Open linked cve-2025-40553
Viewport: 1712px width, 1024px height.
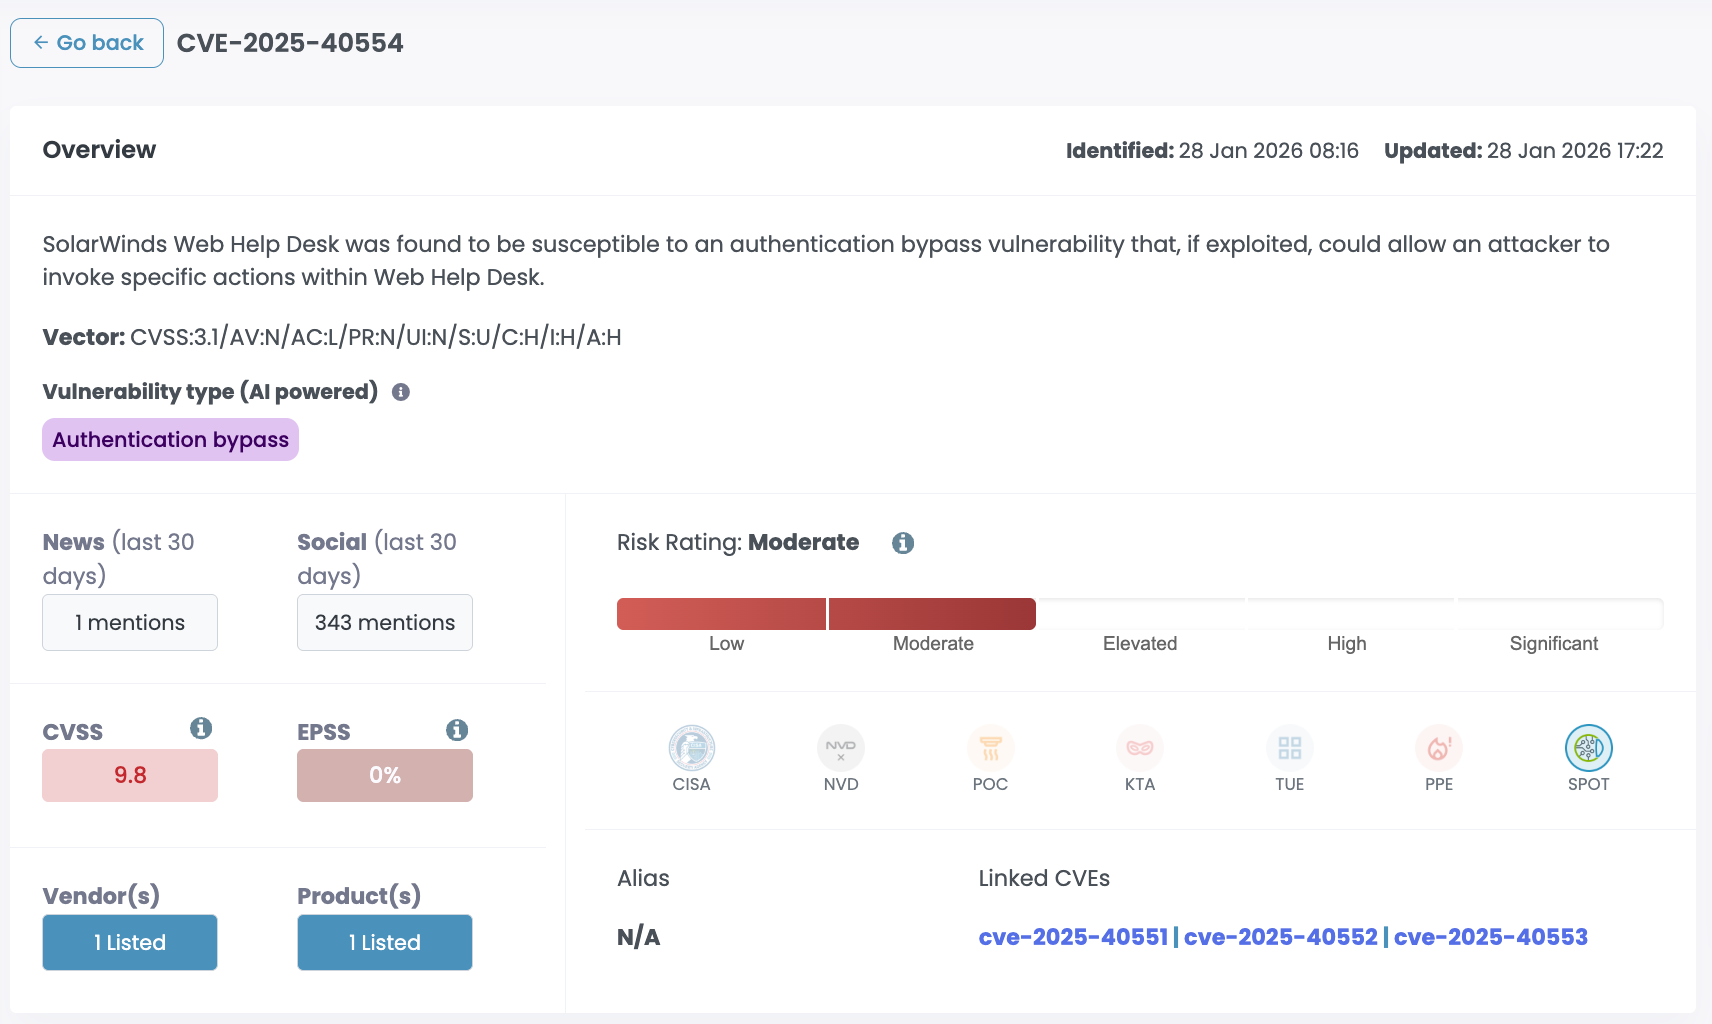pos(1490,937)
